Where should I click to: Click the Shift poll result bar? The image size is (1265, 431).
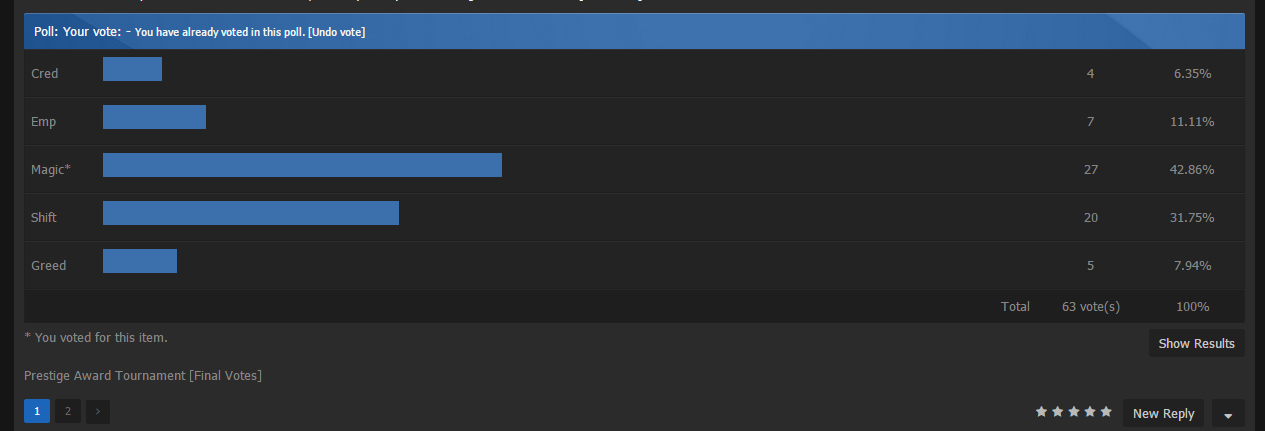pyautogui.click(x=250, y=213)
